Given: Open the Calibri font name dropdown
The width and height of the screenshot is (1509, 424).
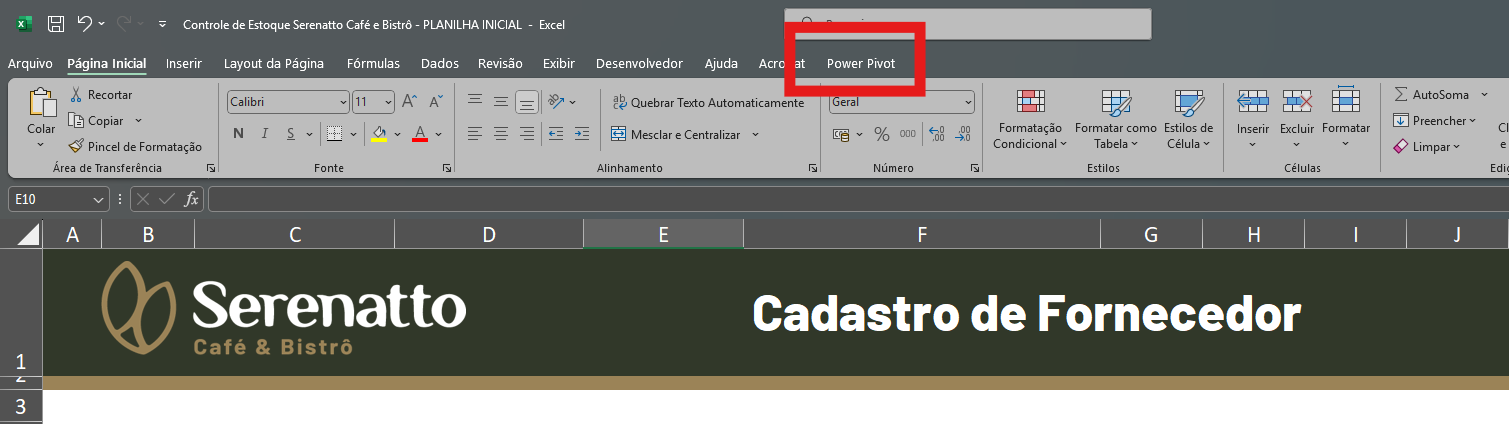Looking at the screenshot, I should [x=343, y=102].
